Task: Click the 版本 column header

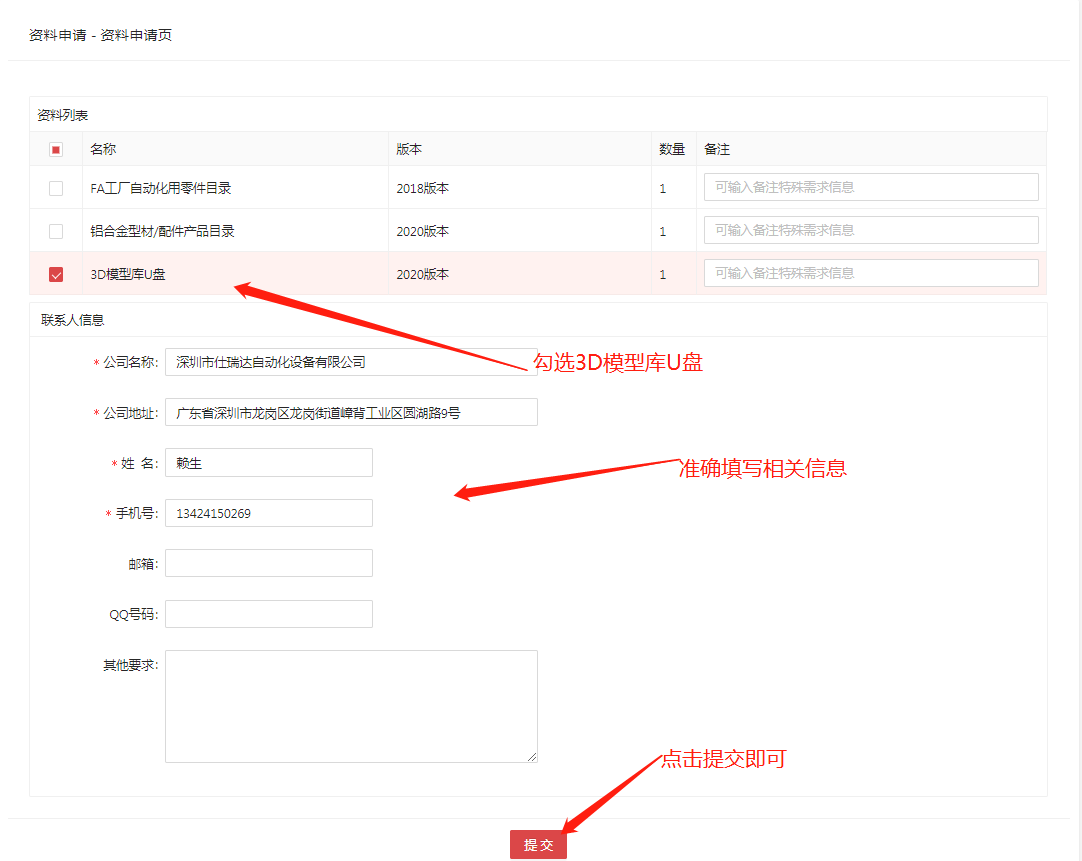Action: [x=409, y=149]
